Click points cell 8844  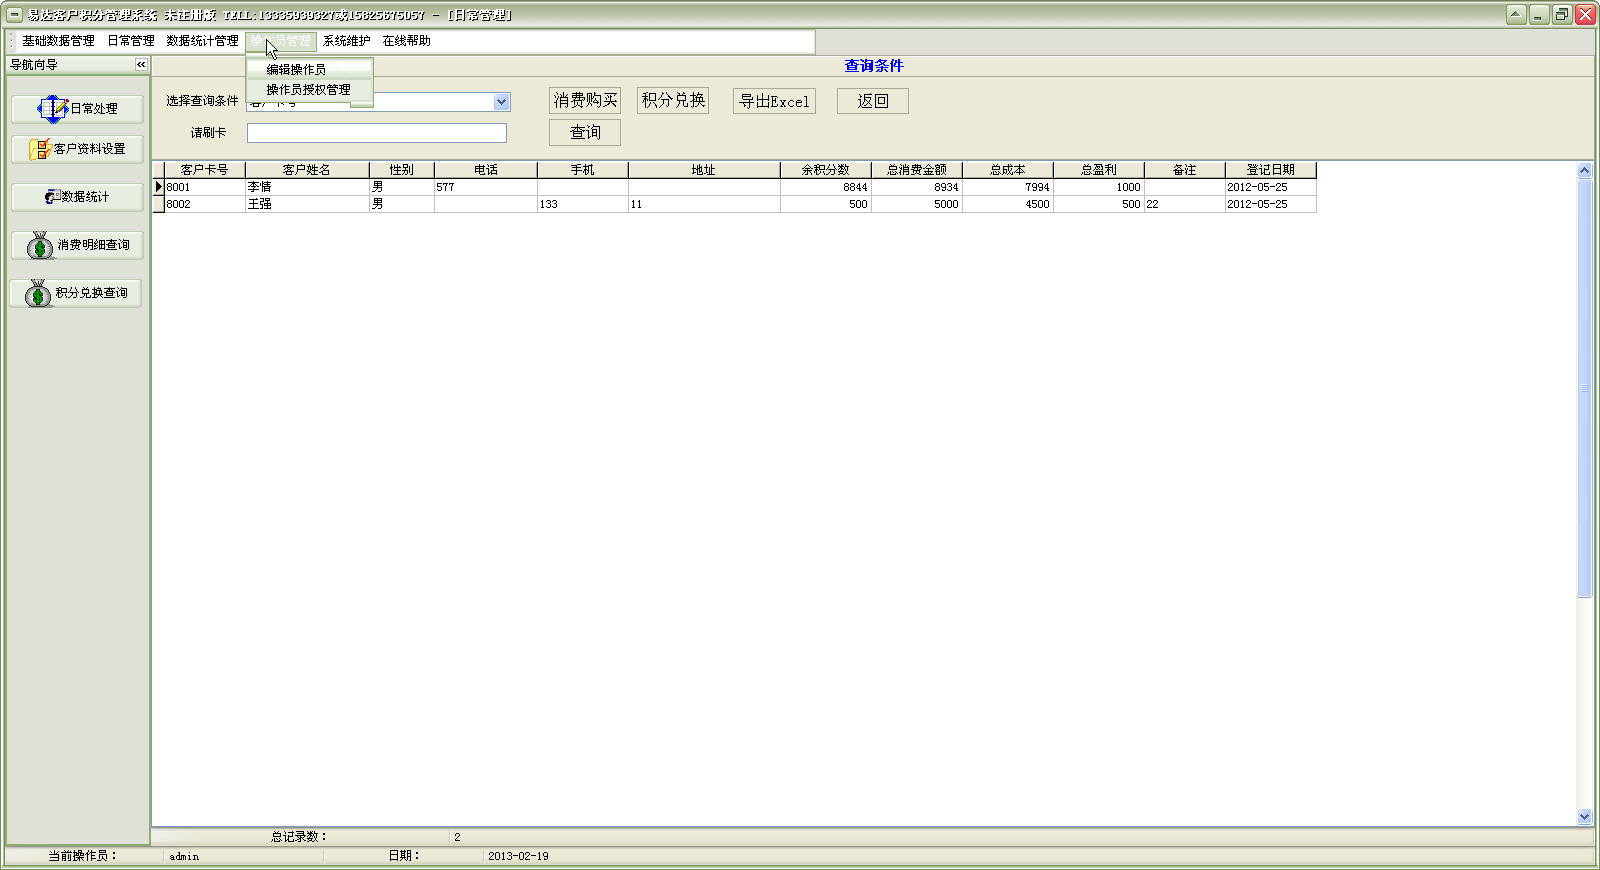pyautogui.click(x=825, y=187)
